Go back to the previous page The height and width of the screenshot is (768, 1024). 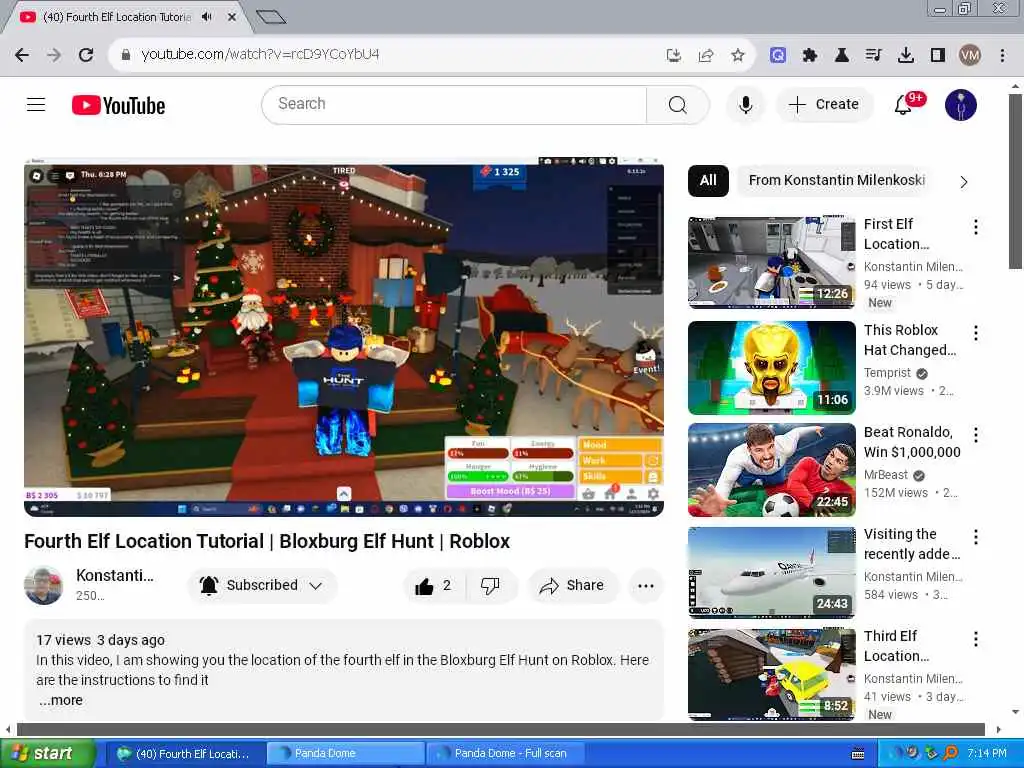pos(22,55)
